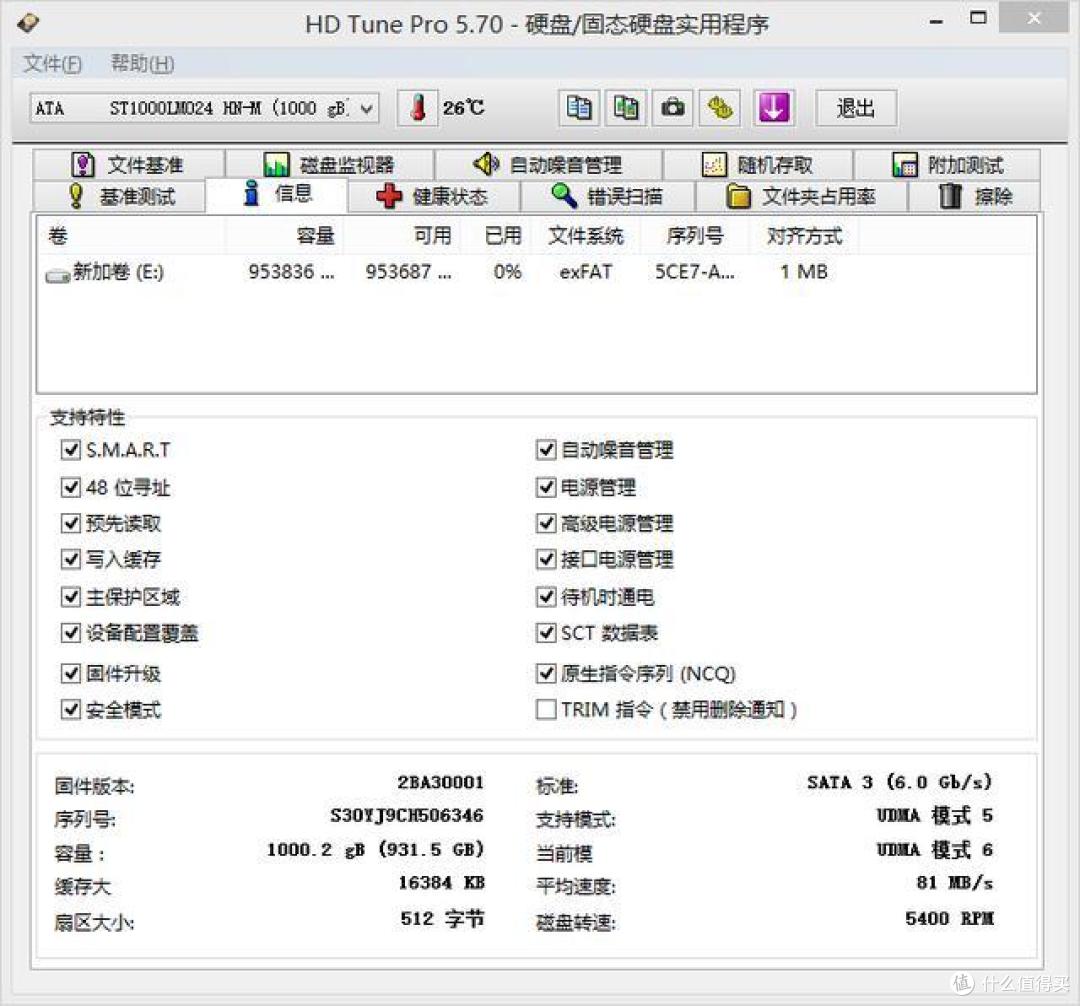Viewport: 1080px width, 1006px height.
Task: Select the 信息 tab
Action: pyautogui.click(x=276, y=194)
